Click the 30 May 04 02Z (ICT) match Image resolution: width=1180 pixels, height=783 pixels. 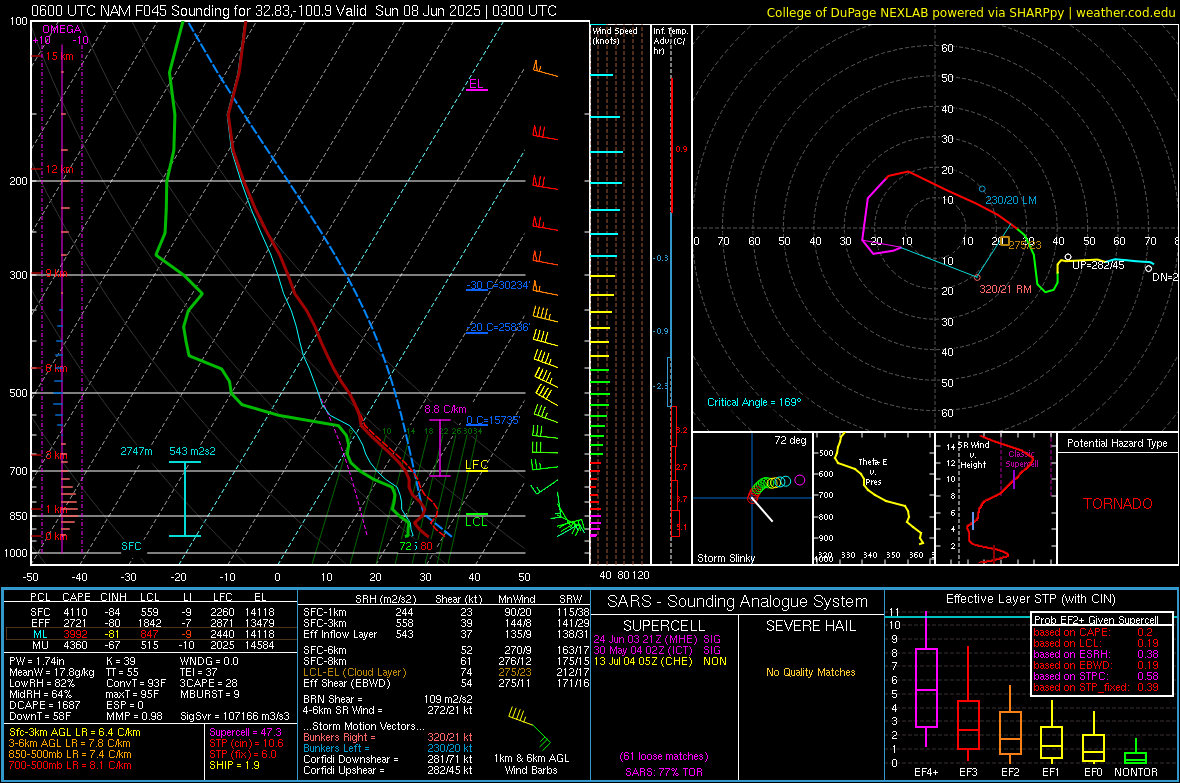(657, 650)
